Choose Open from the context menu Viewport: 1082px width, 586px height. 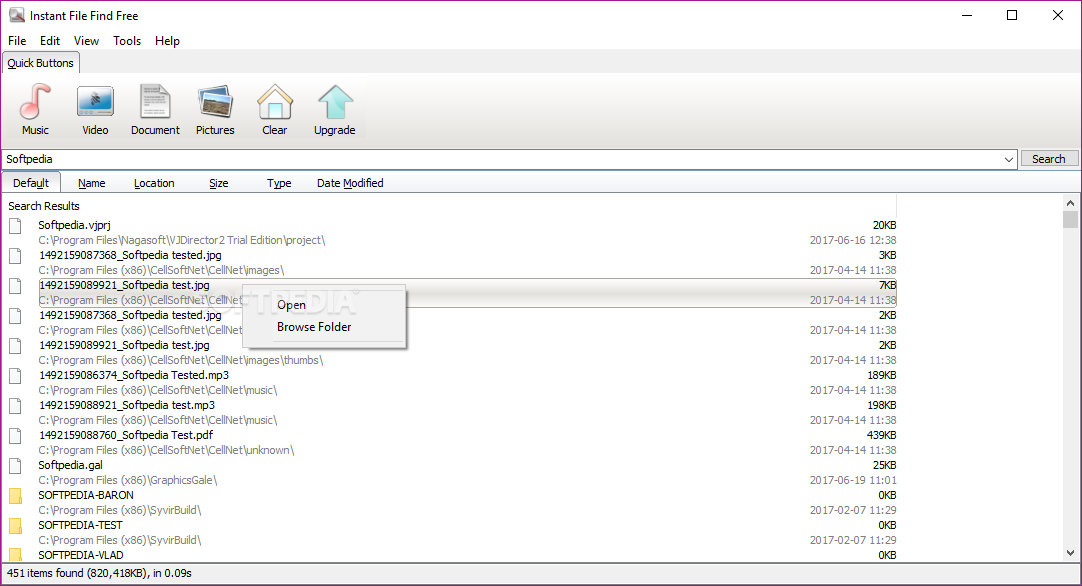click(x=291, y=305)
